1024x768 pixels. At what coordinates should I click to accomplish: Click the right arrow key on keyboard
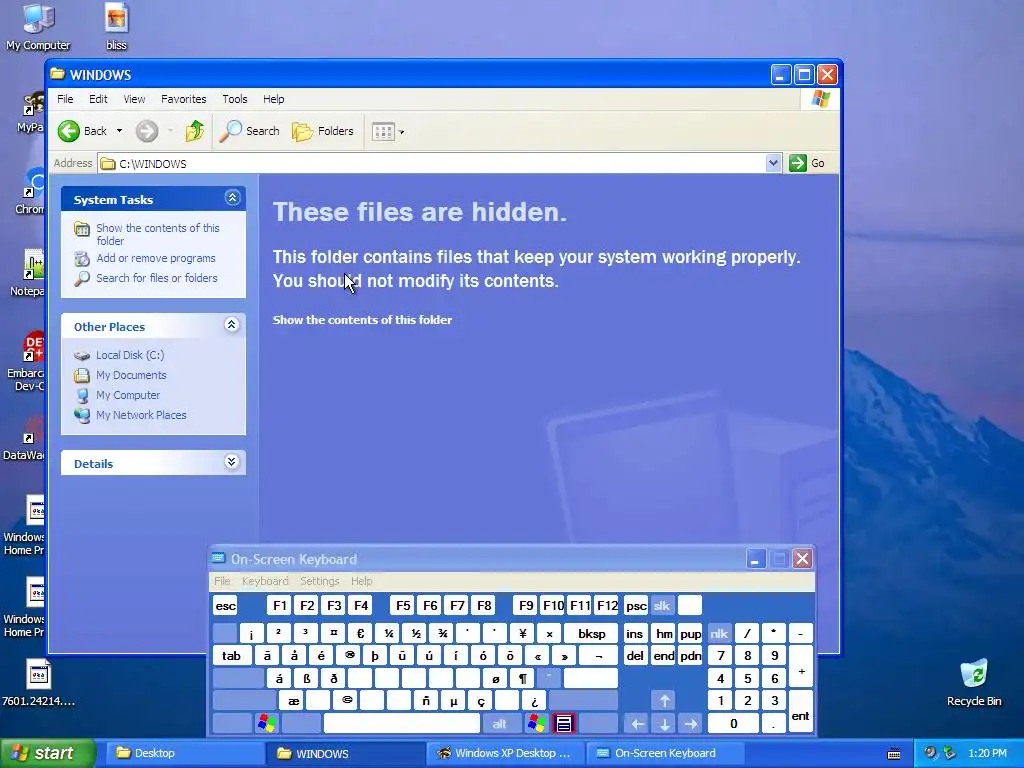[x=691, y=724]
